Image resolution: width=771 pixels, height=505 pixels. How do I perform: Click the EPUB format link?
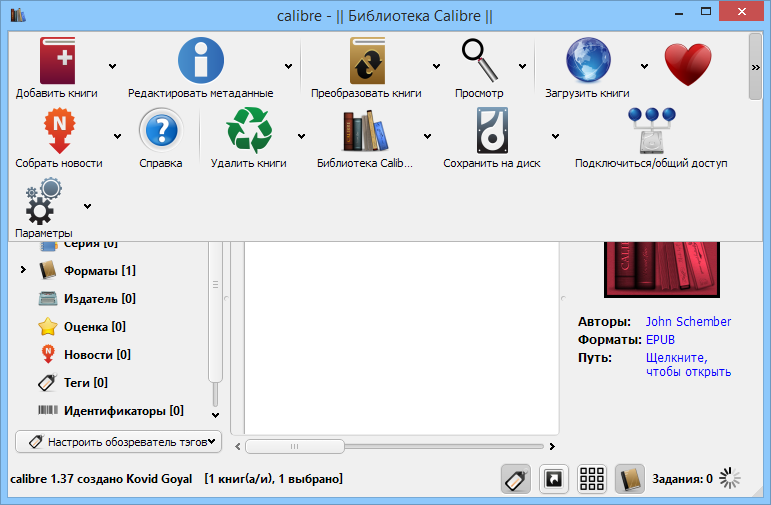point(660,340)
